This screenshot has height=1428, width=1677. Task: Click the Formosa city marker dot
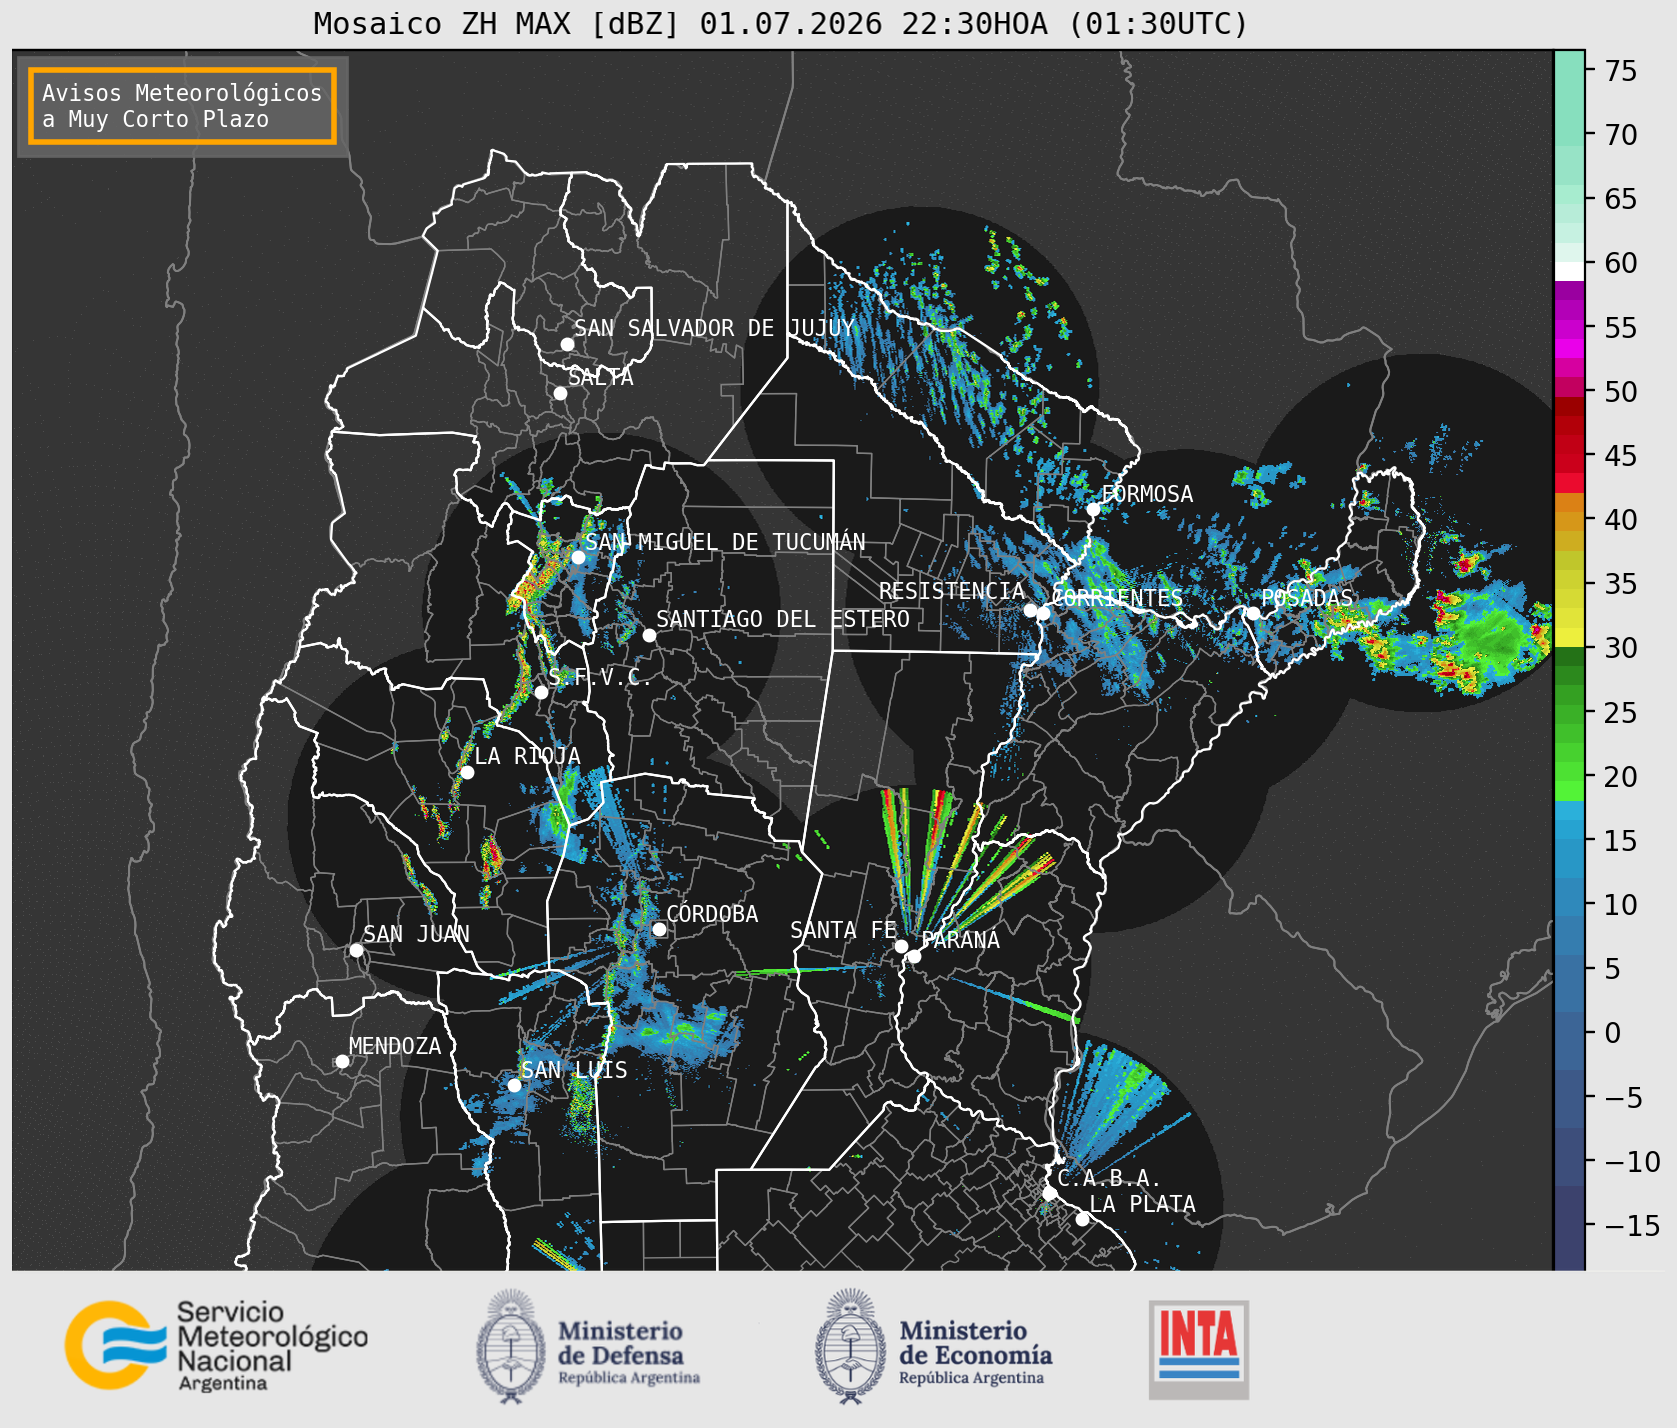[x=1093, y=509]
